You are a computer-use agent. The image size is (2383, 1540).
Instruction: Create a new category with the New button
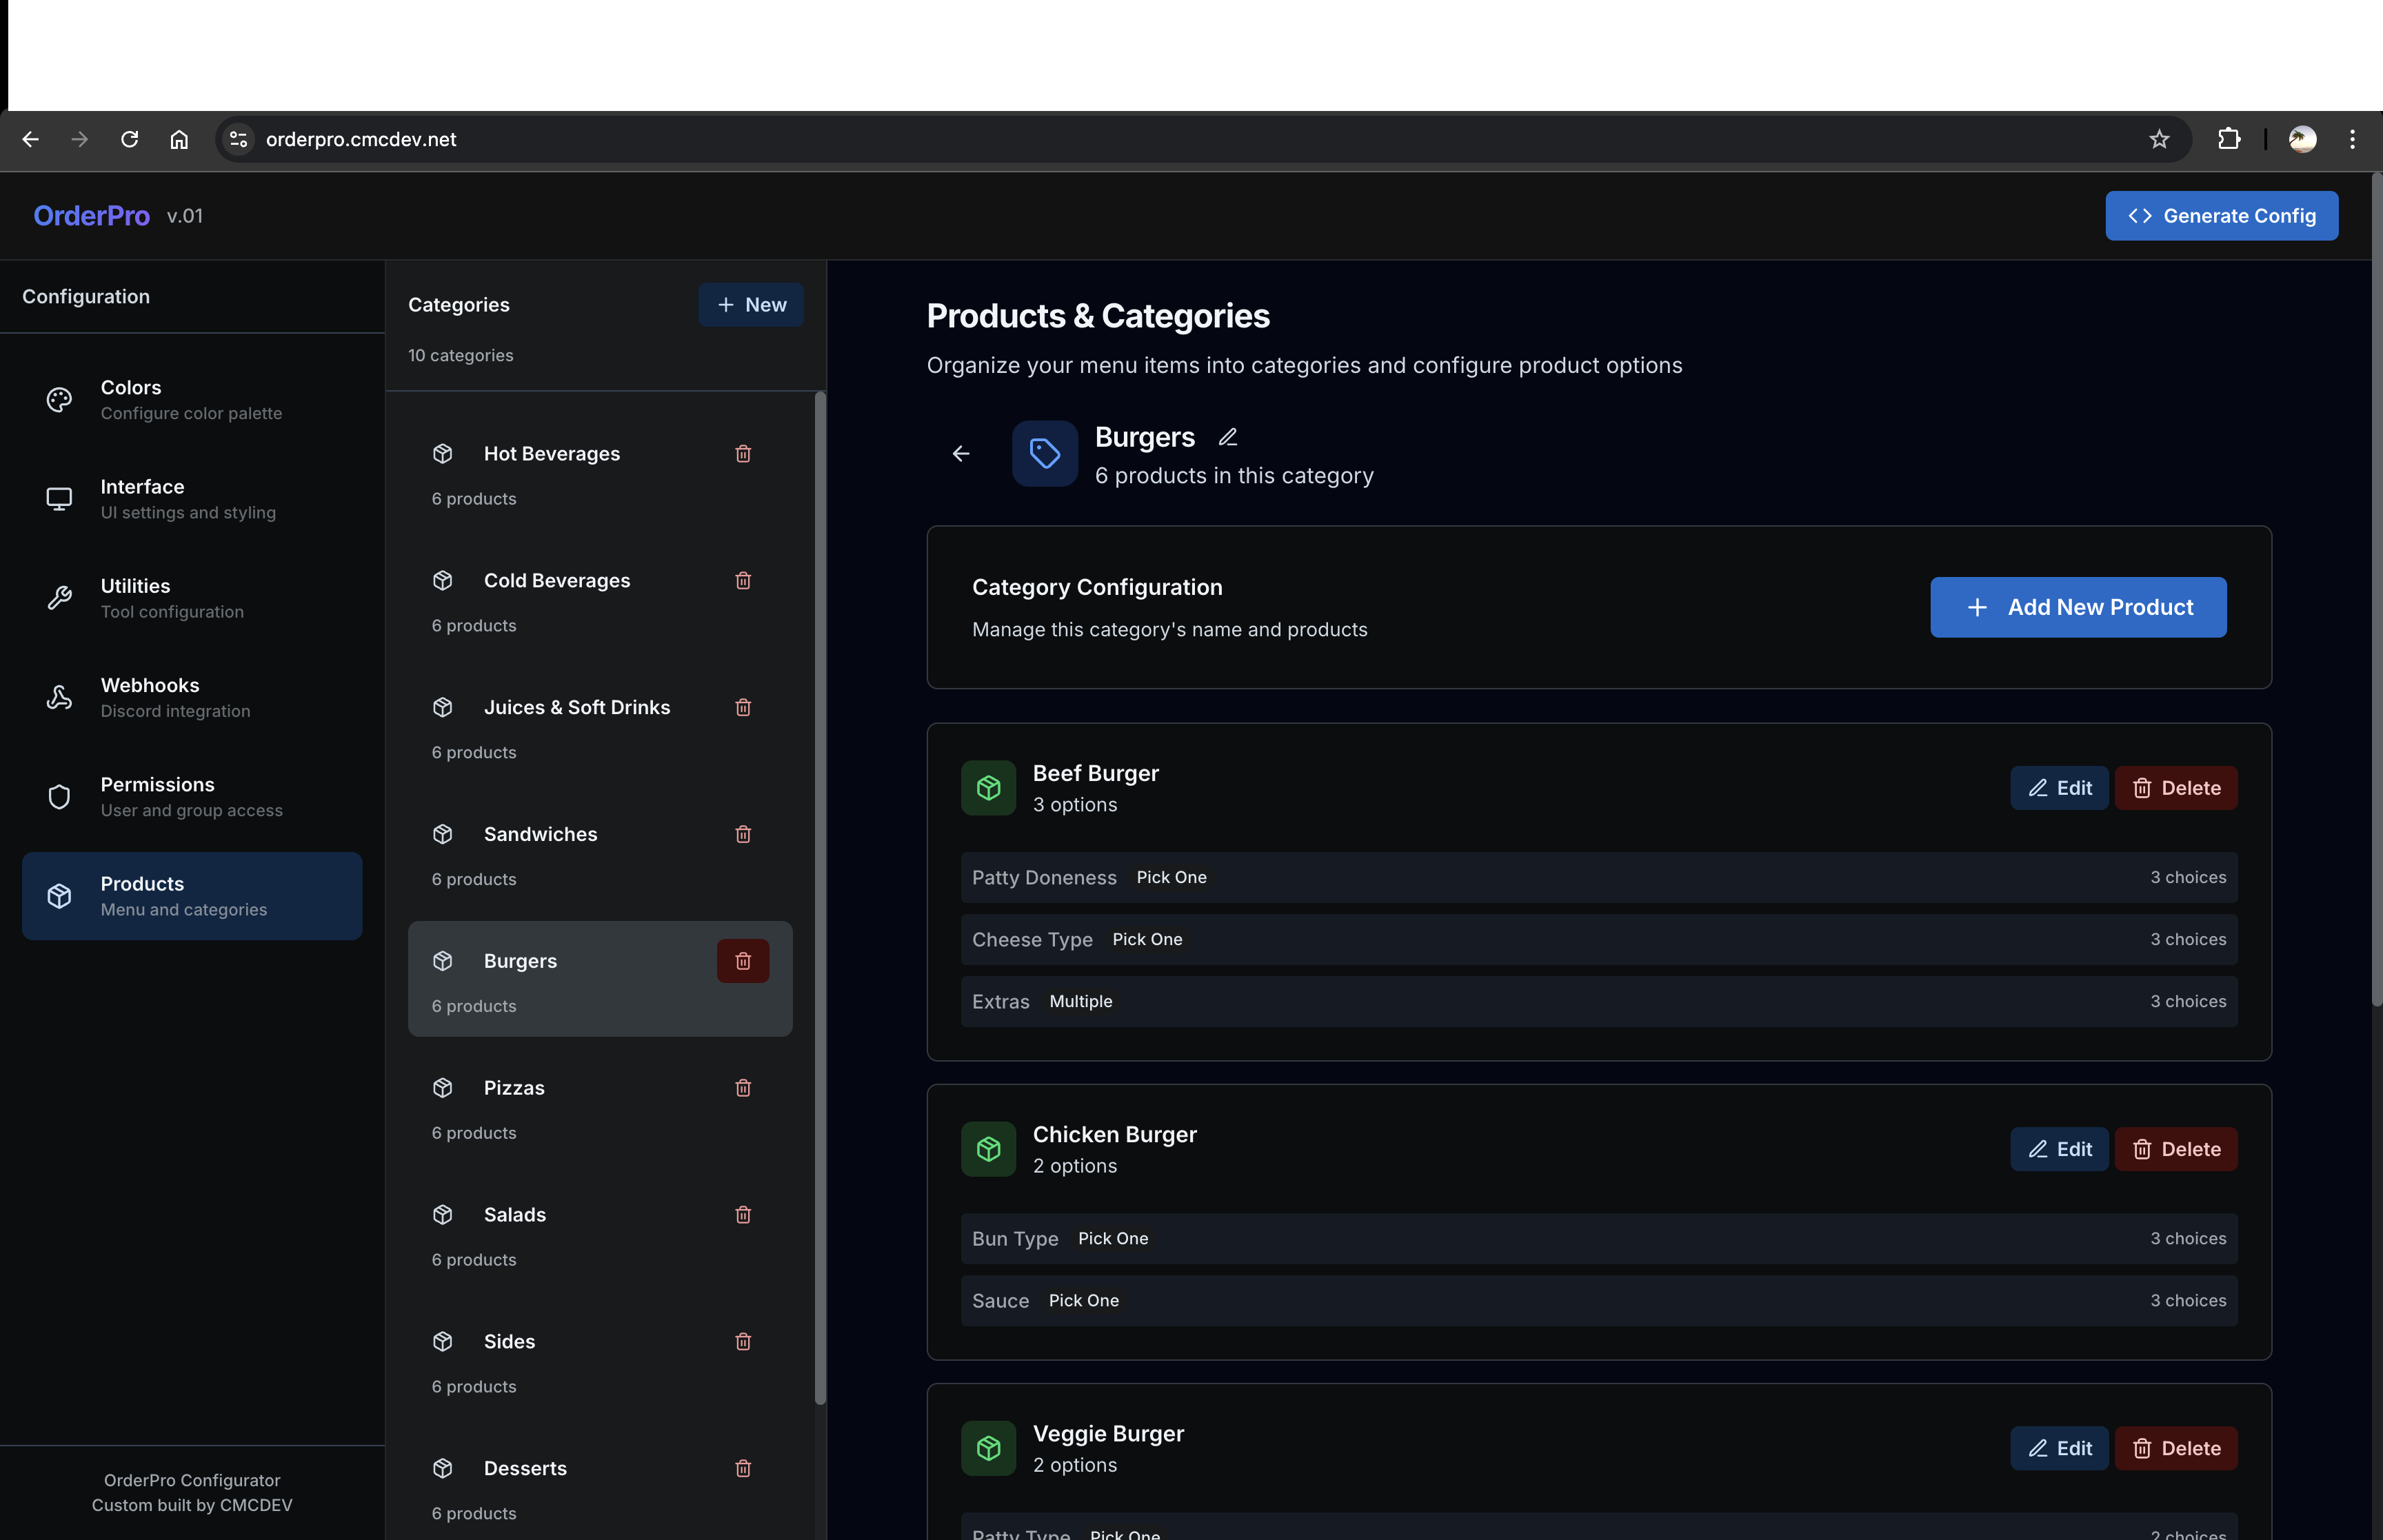[750, 304]
